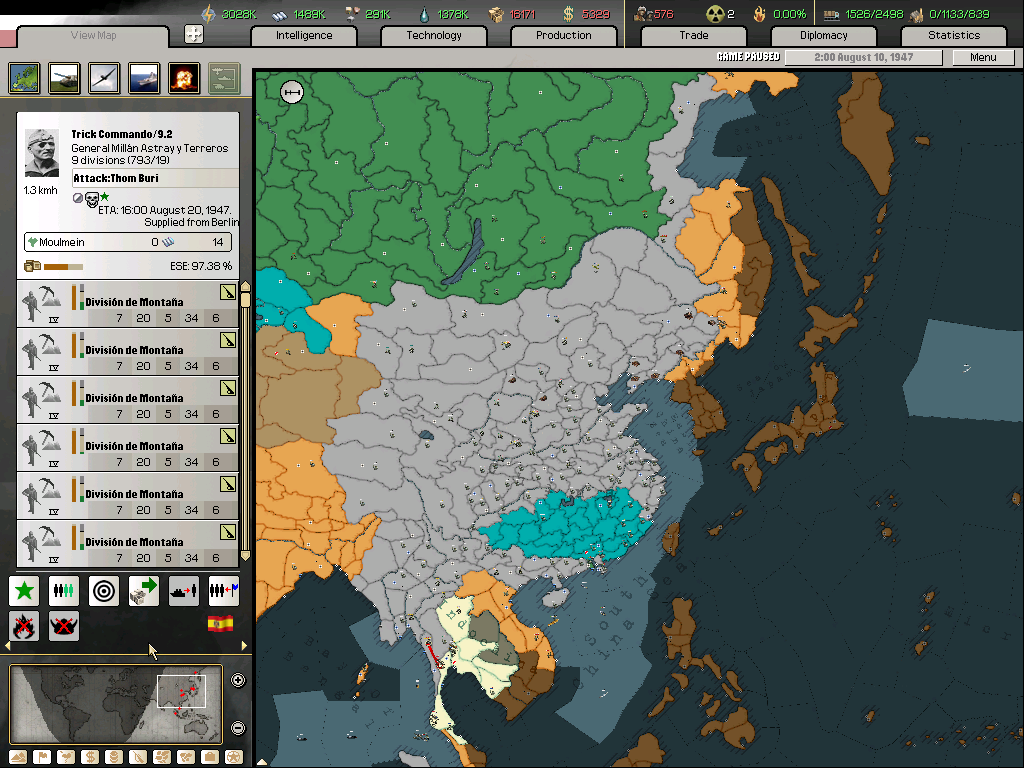Viewport: 1024px width, 768px height.
Task: Toggle the terrain map mode button
Action: 16,756
